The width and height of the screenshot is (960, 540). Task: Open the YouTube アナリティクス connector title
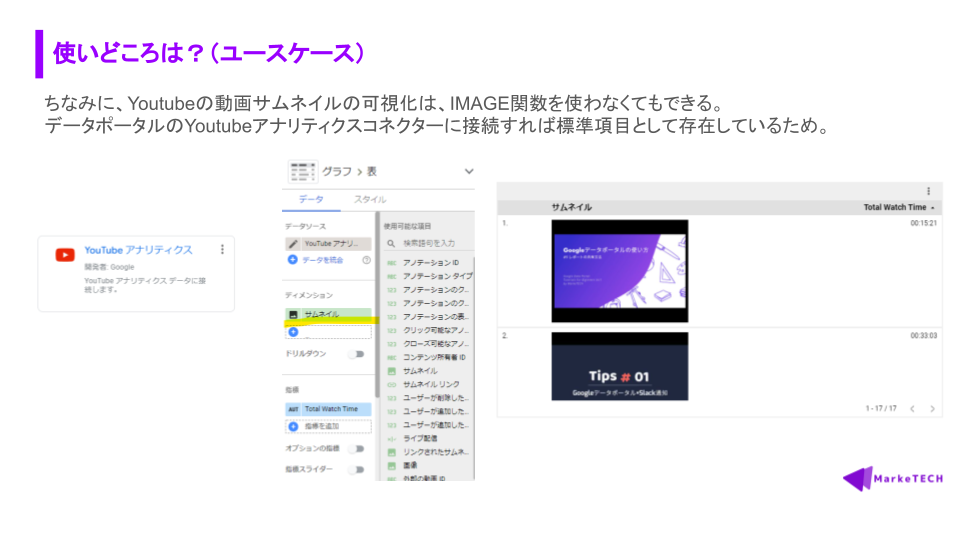[138, 250]
